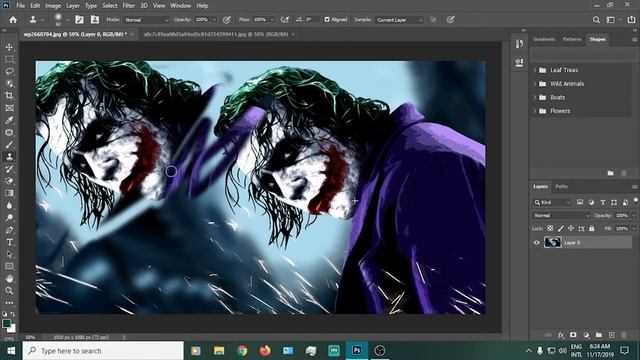640x360 pixels.
Task: Select the Dodge tool
Action: 9,218
